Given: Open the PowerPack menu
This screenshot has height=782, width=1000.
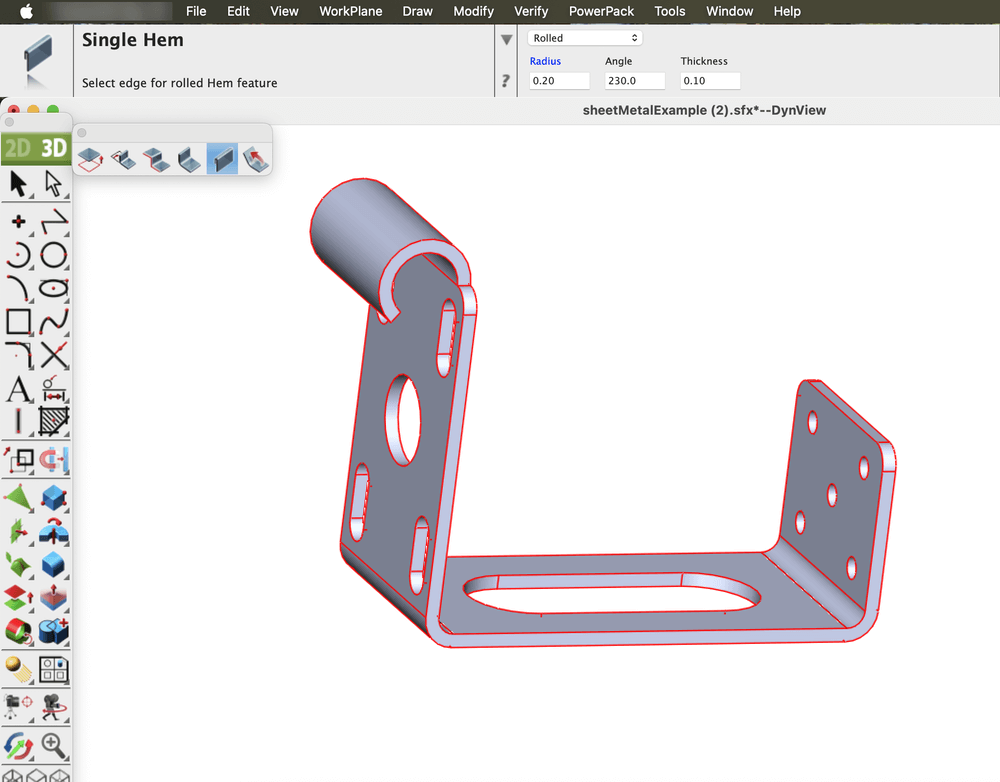Looking at the screenshot, I should click(601, 11).
